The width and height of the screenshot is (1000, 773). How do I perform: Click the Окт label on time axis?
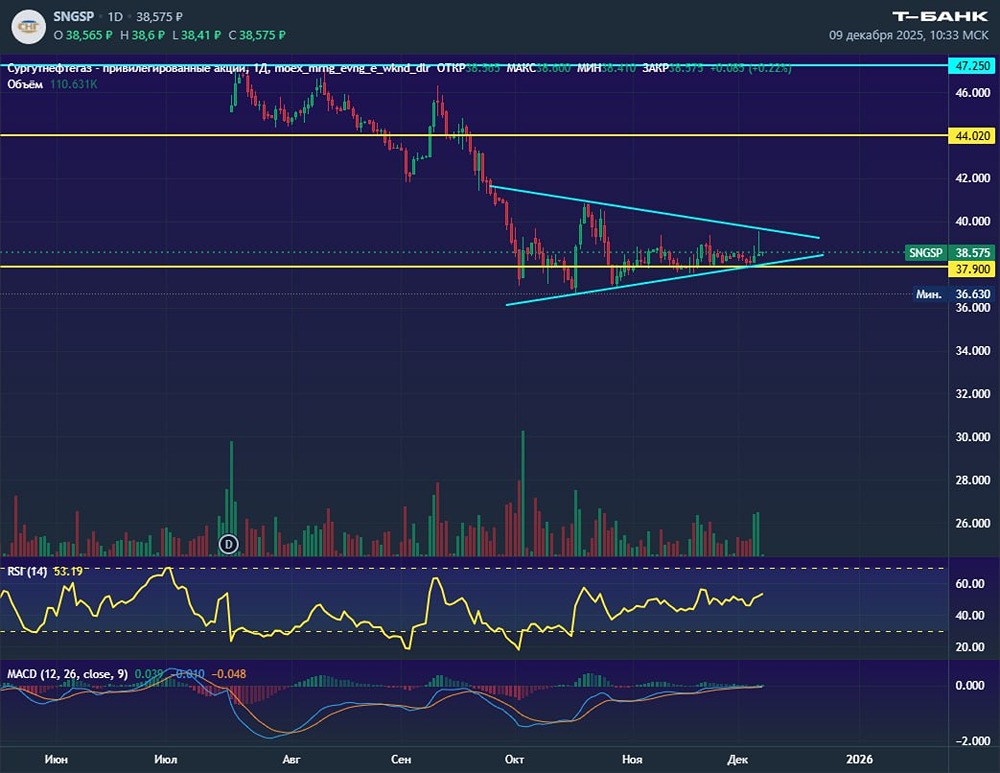click(515, 760)
